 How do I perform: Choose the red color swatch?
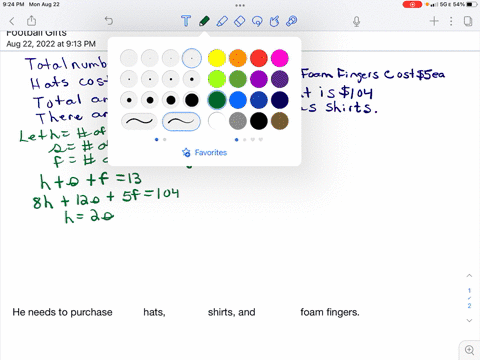259,58
